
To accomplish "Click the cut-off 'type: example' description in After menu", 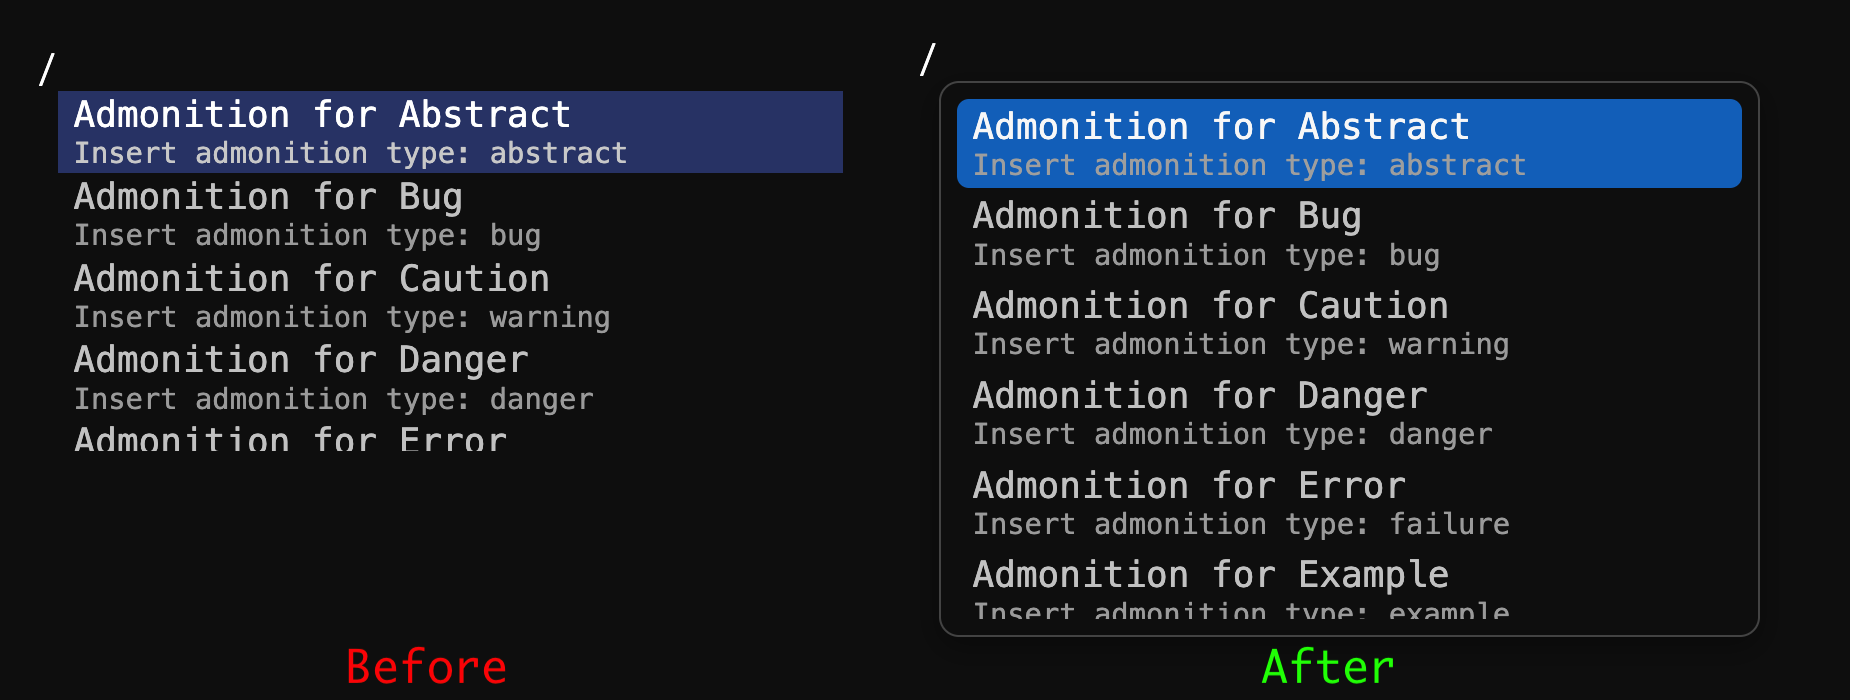I will click(x=1397, y=610).
